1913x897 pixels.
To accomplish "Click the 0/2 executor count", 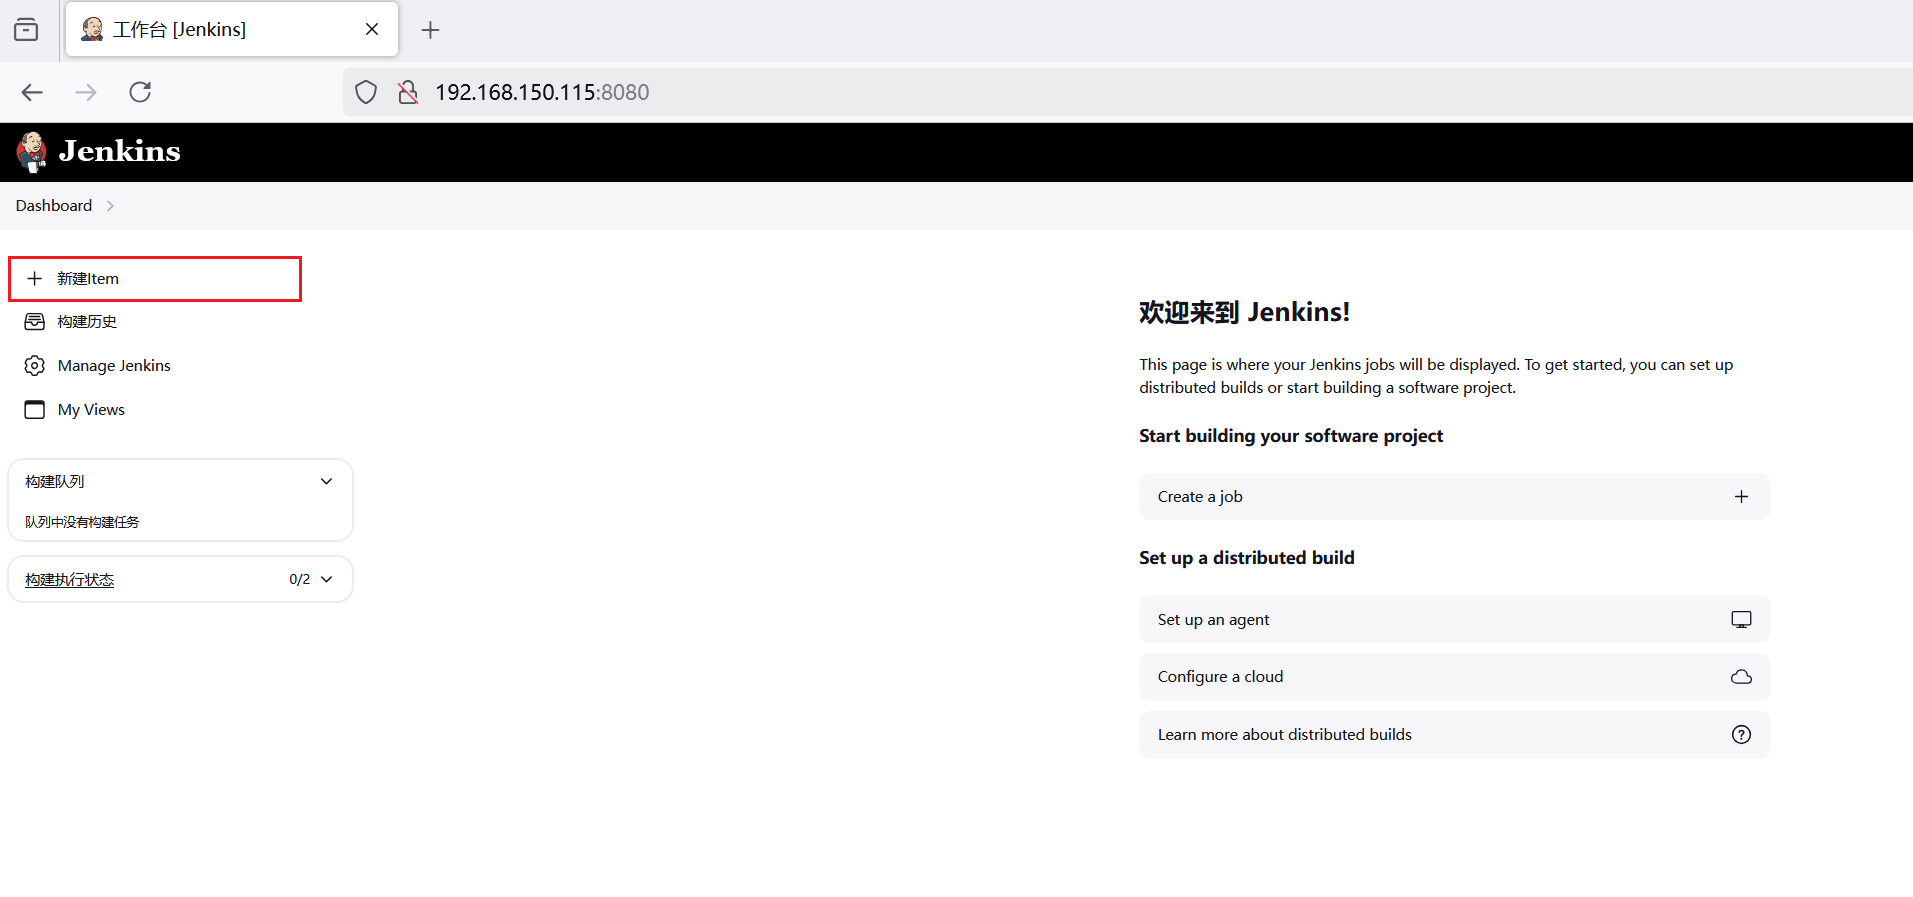I will point(300,579).
